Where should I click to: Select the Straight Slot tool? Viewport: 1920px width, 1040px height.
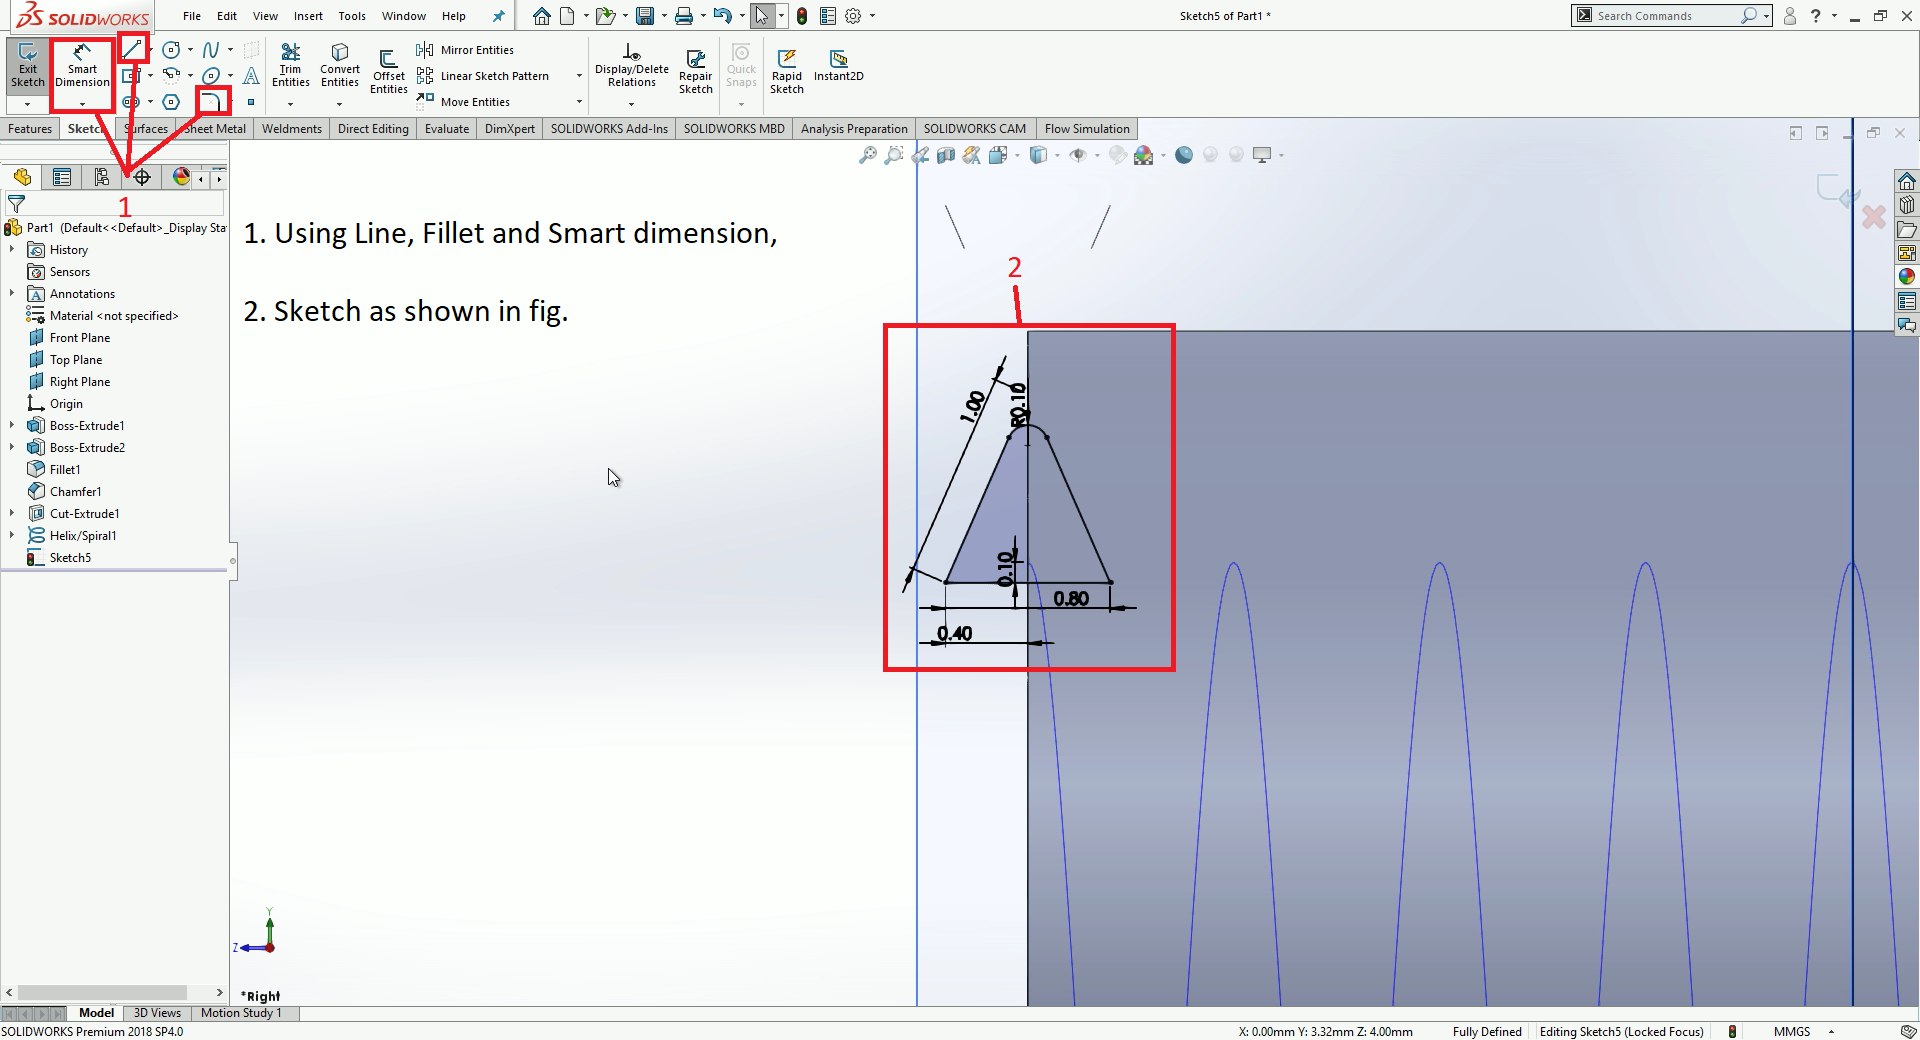pos(131,101)
